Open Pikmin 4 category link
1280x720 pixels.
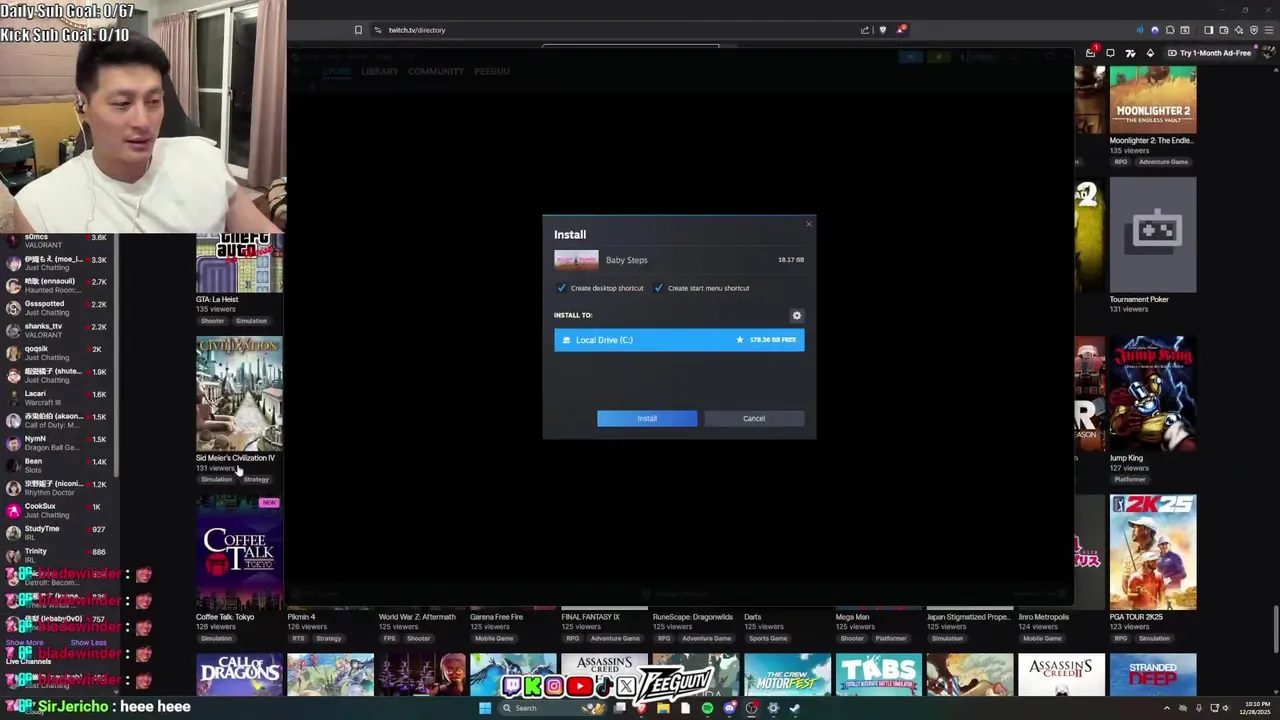(x=301, y=617)
